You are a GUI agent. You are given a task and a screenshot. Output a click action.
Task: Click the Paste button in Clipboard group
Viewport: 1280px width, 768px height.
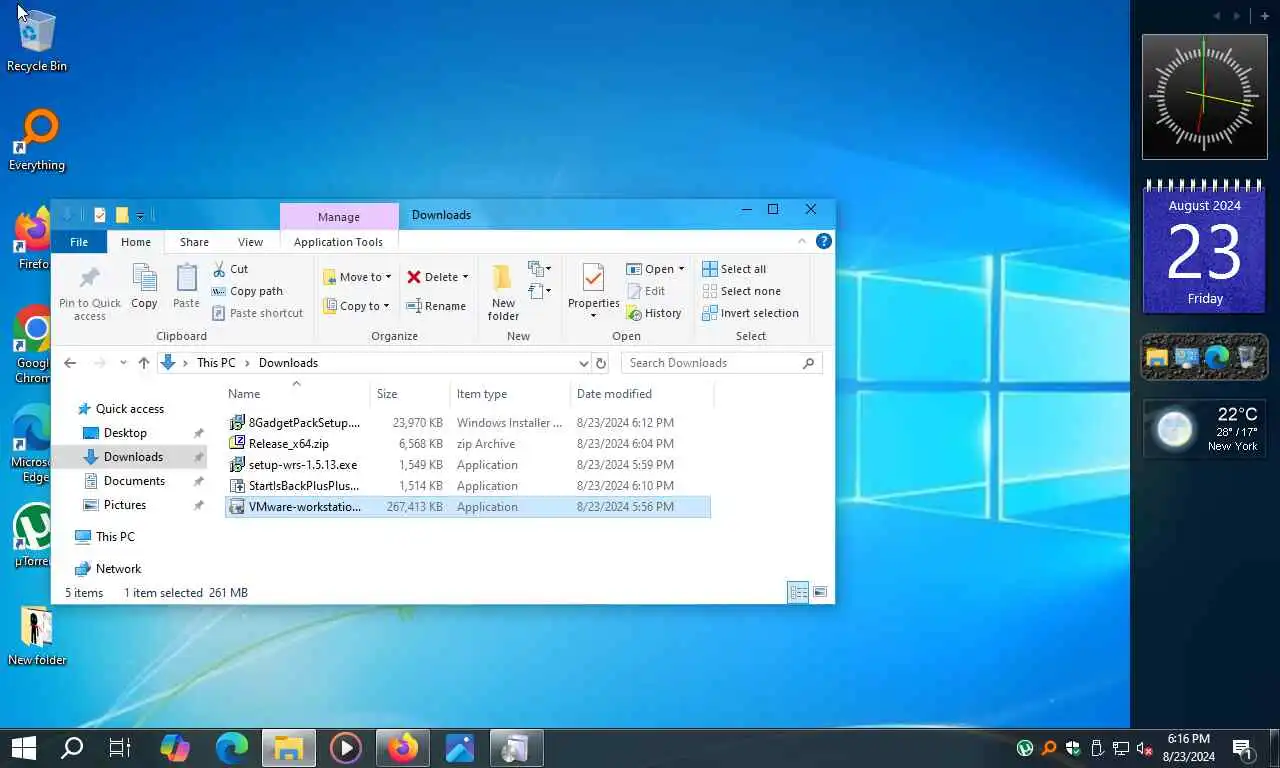pyautogui.click(x=186, y=287)
